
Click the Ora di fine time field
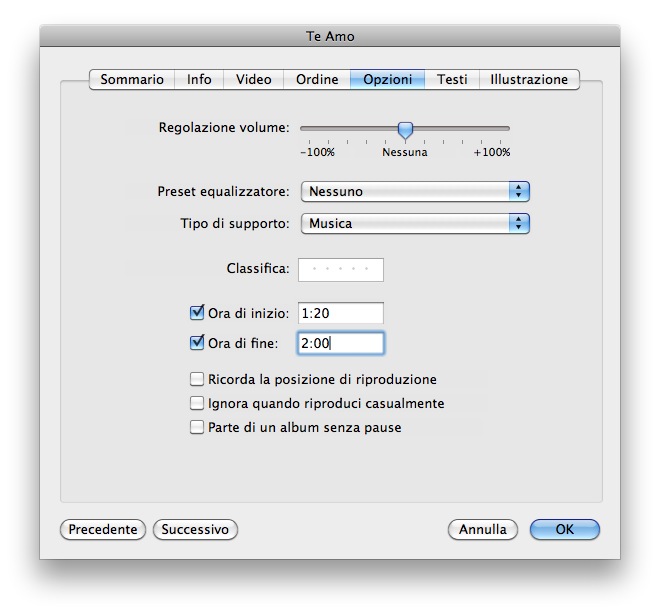tap(341, 343)
